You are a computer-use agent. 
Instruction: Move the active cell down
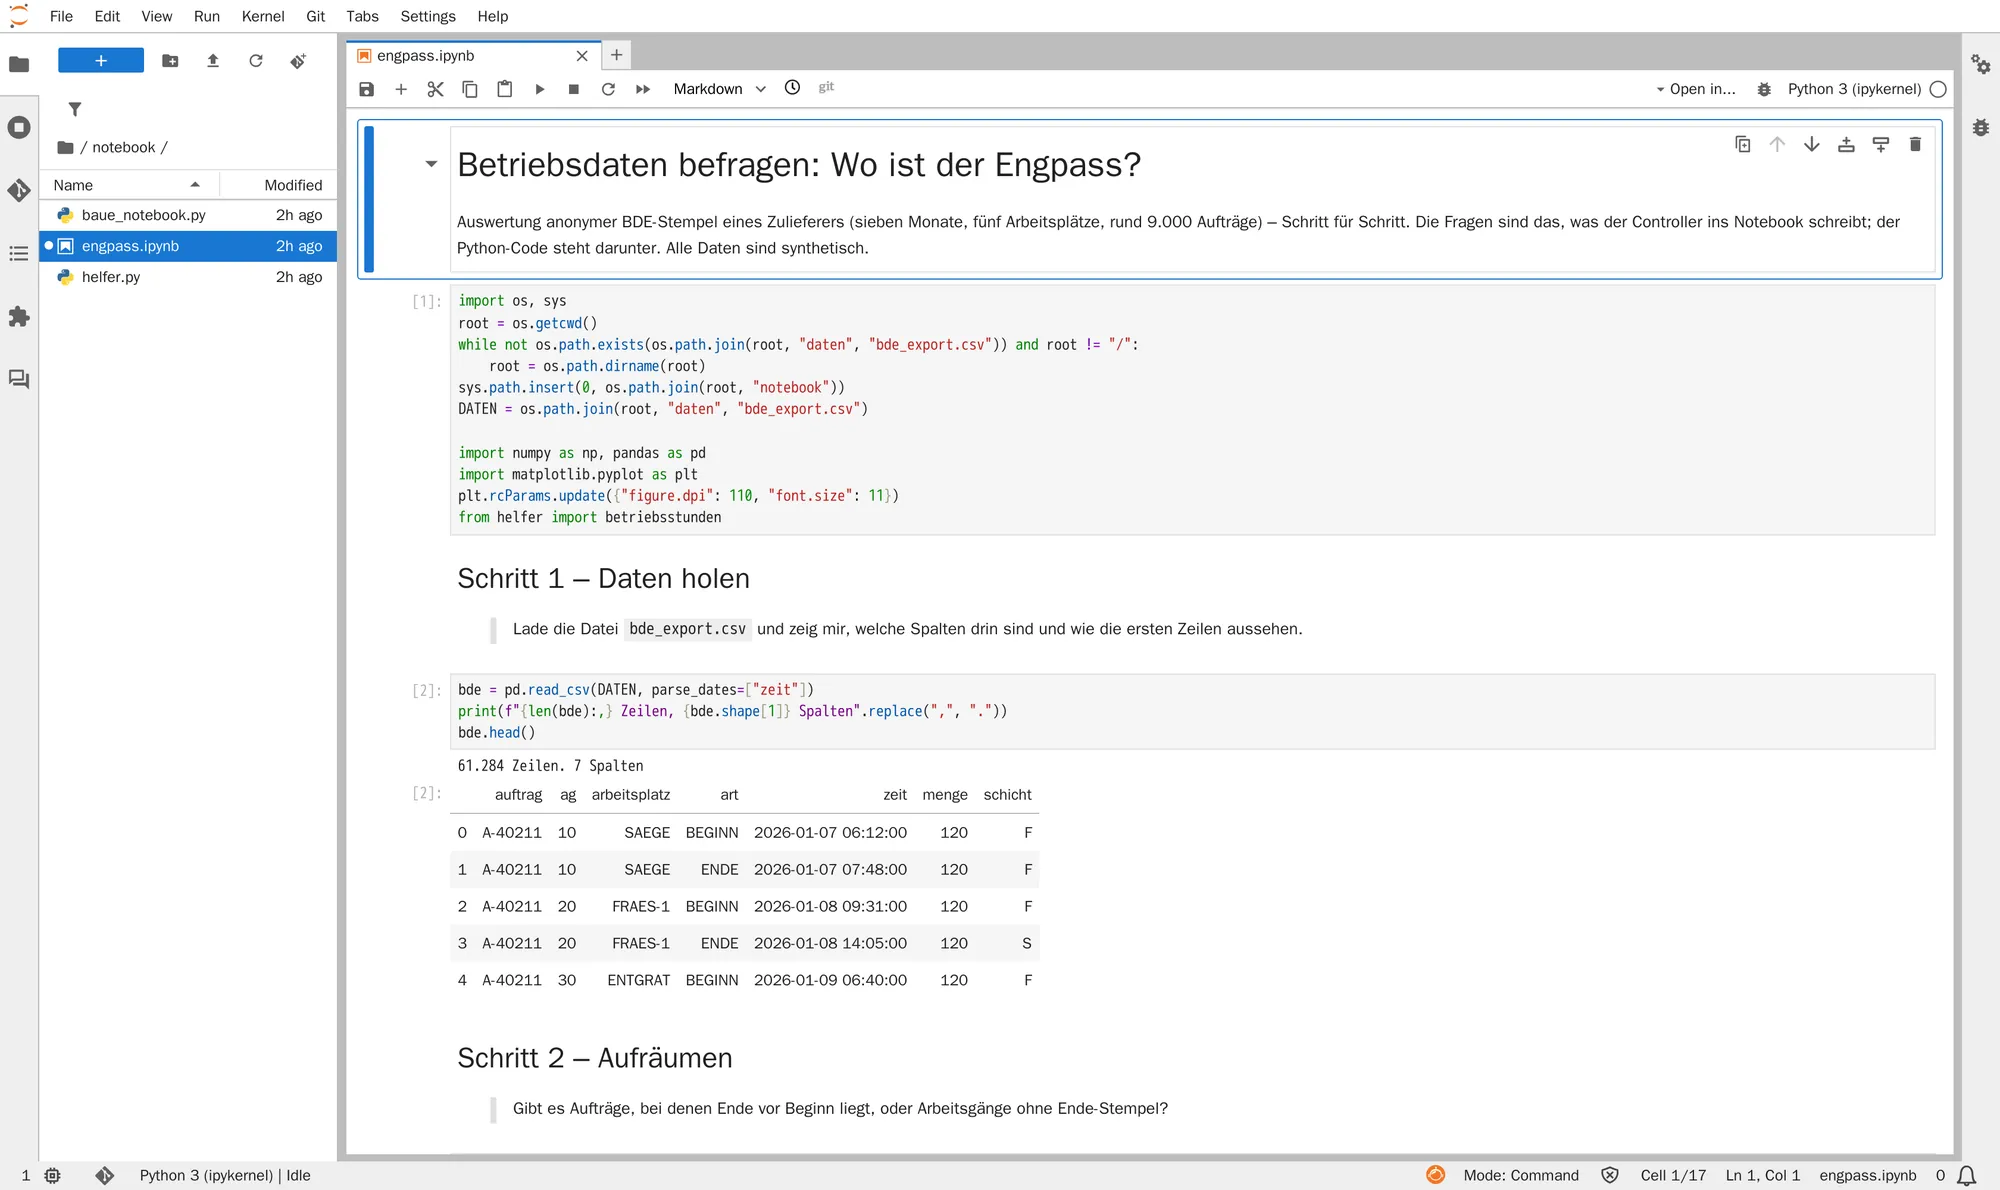[1812, 145]
